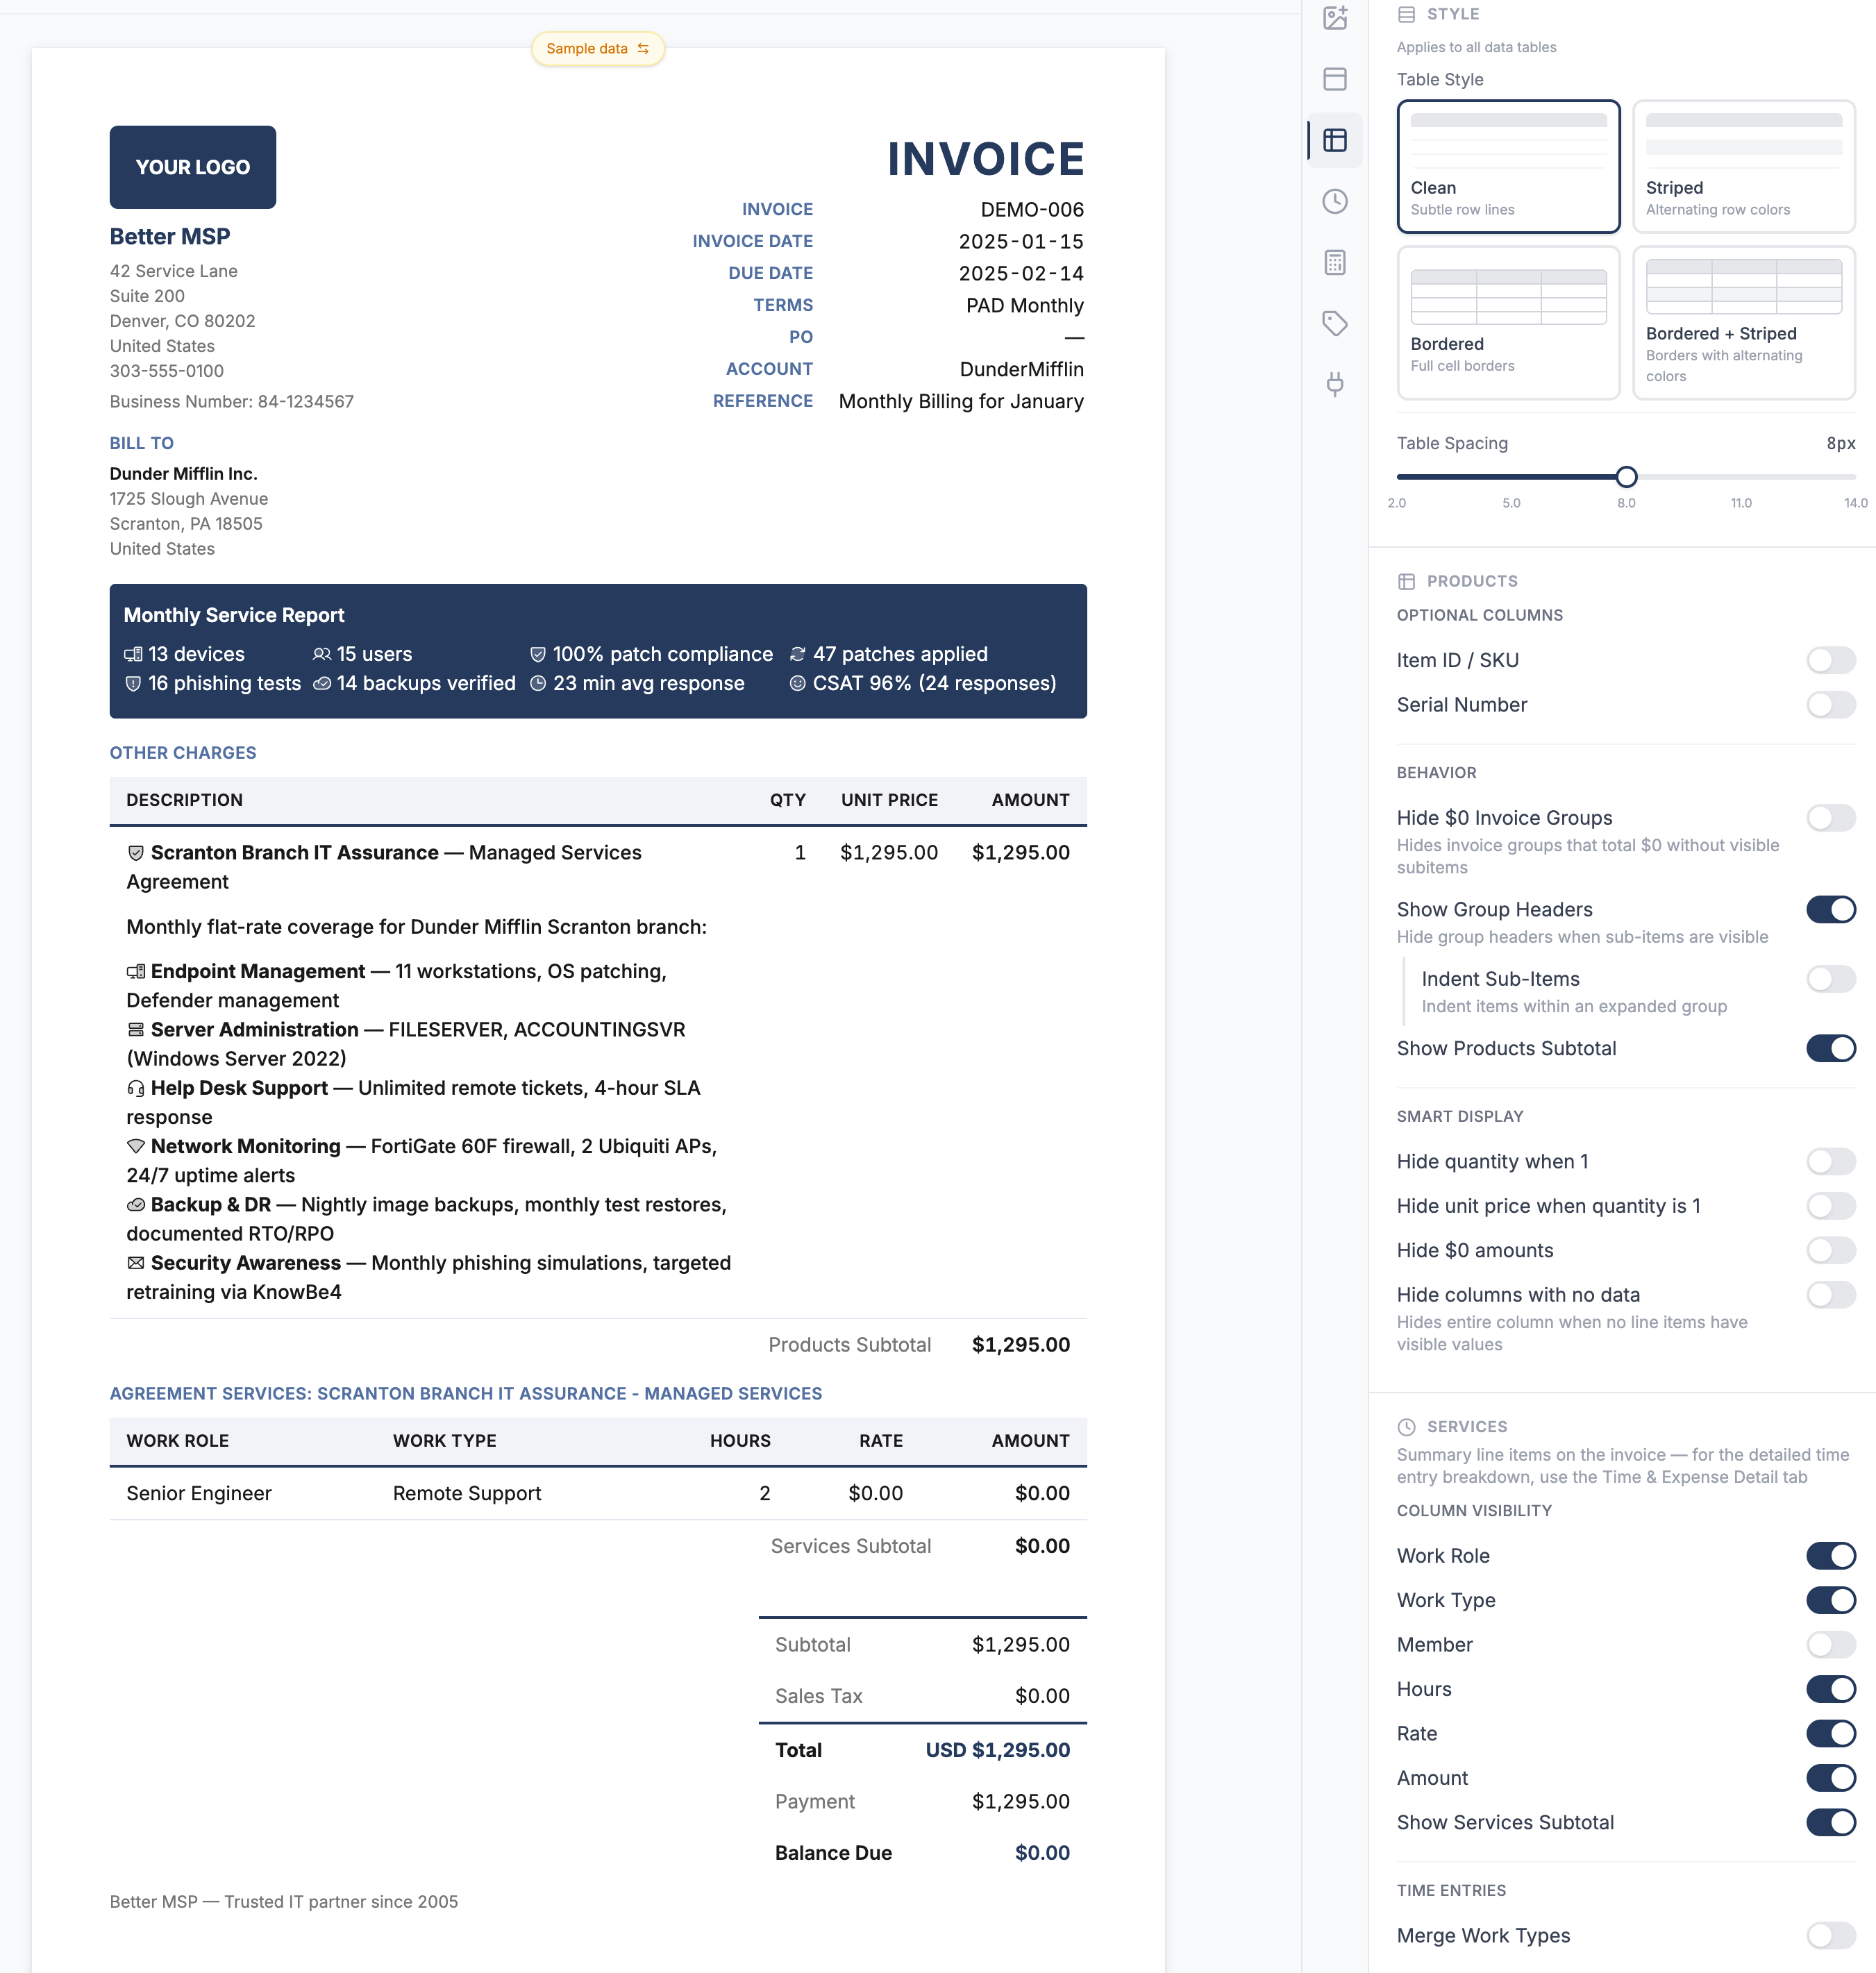This screenshot has height=1973, width=1876.
Task: Click the clock icon beside 23 min avg response
Action: coord(538,683)
